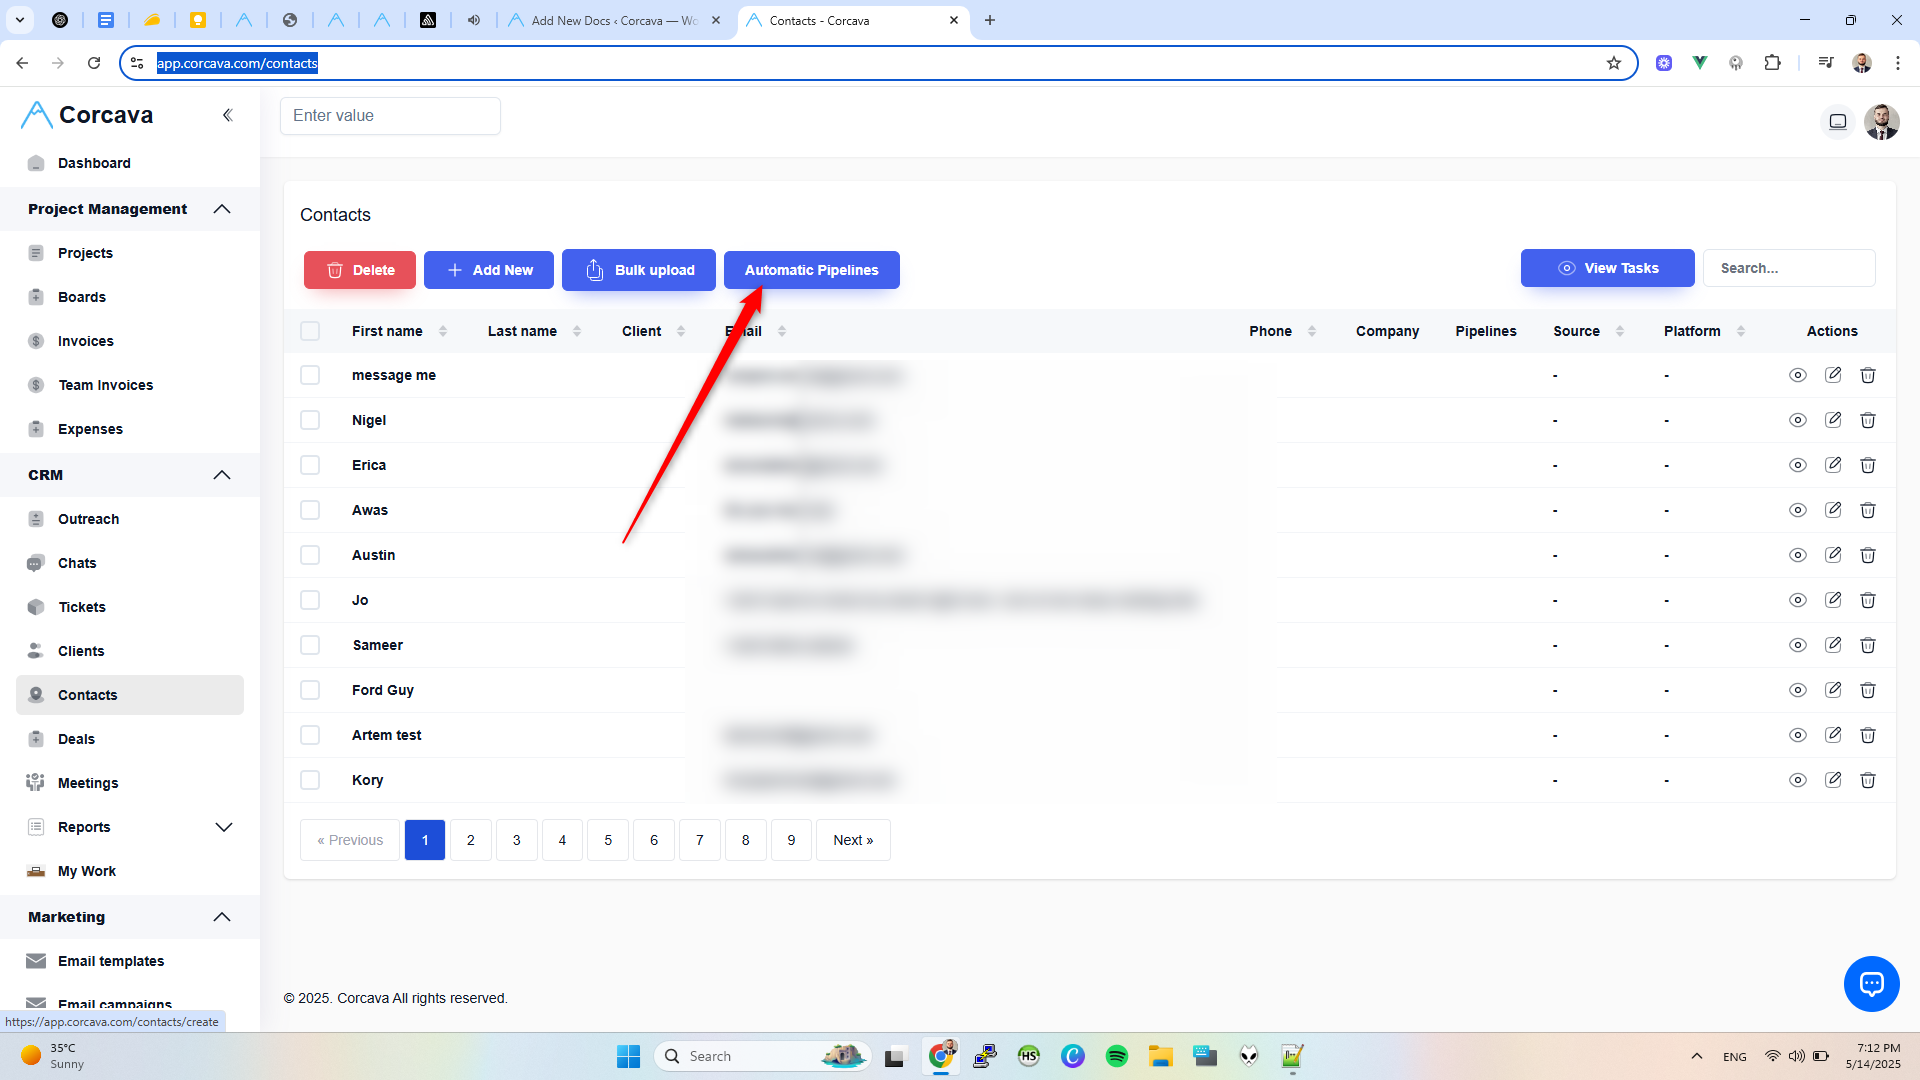Click the edit icon for Nigel's row
Screen dimensions: 1920x1080
tap(1833, 420)
